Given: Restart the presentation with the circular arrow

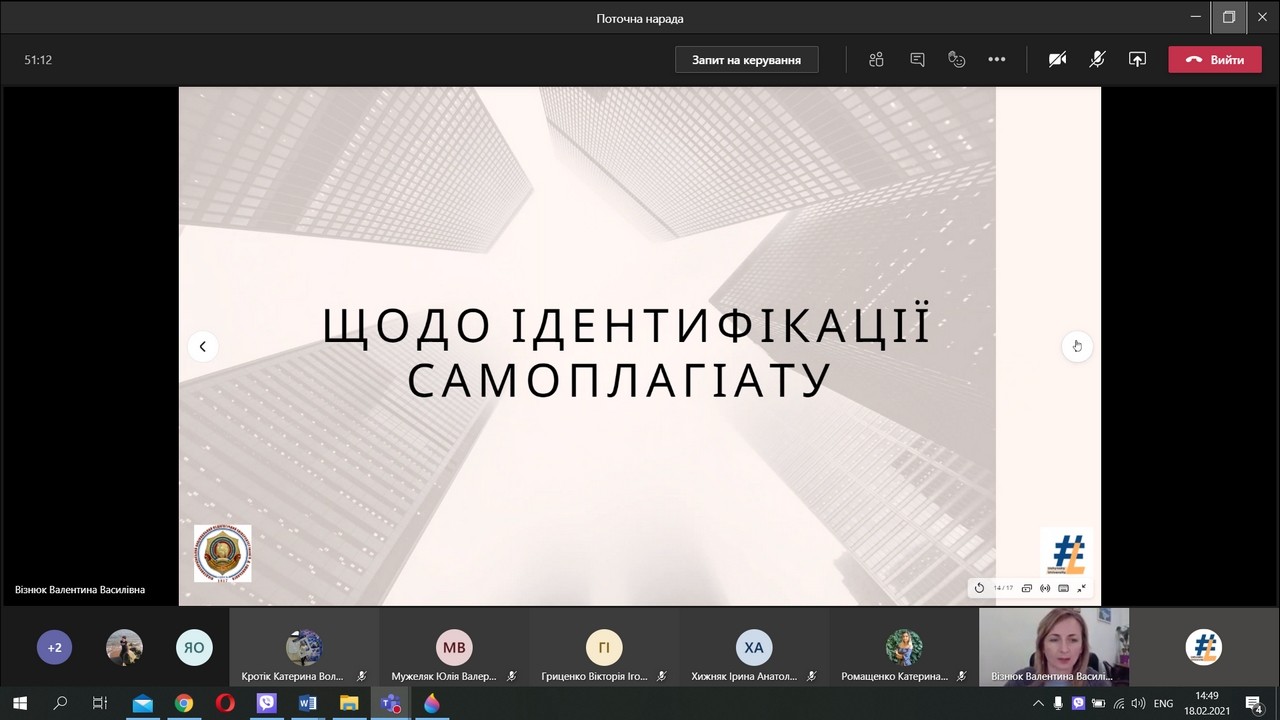Looking at the screenshot, I should click(x=979, y=588).
